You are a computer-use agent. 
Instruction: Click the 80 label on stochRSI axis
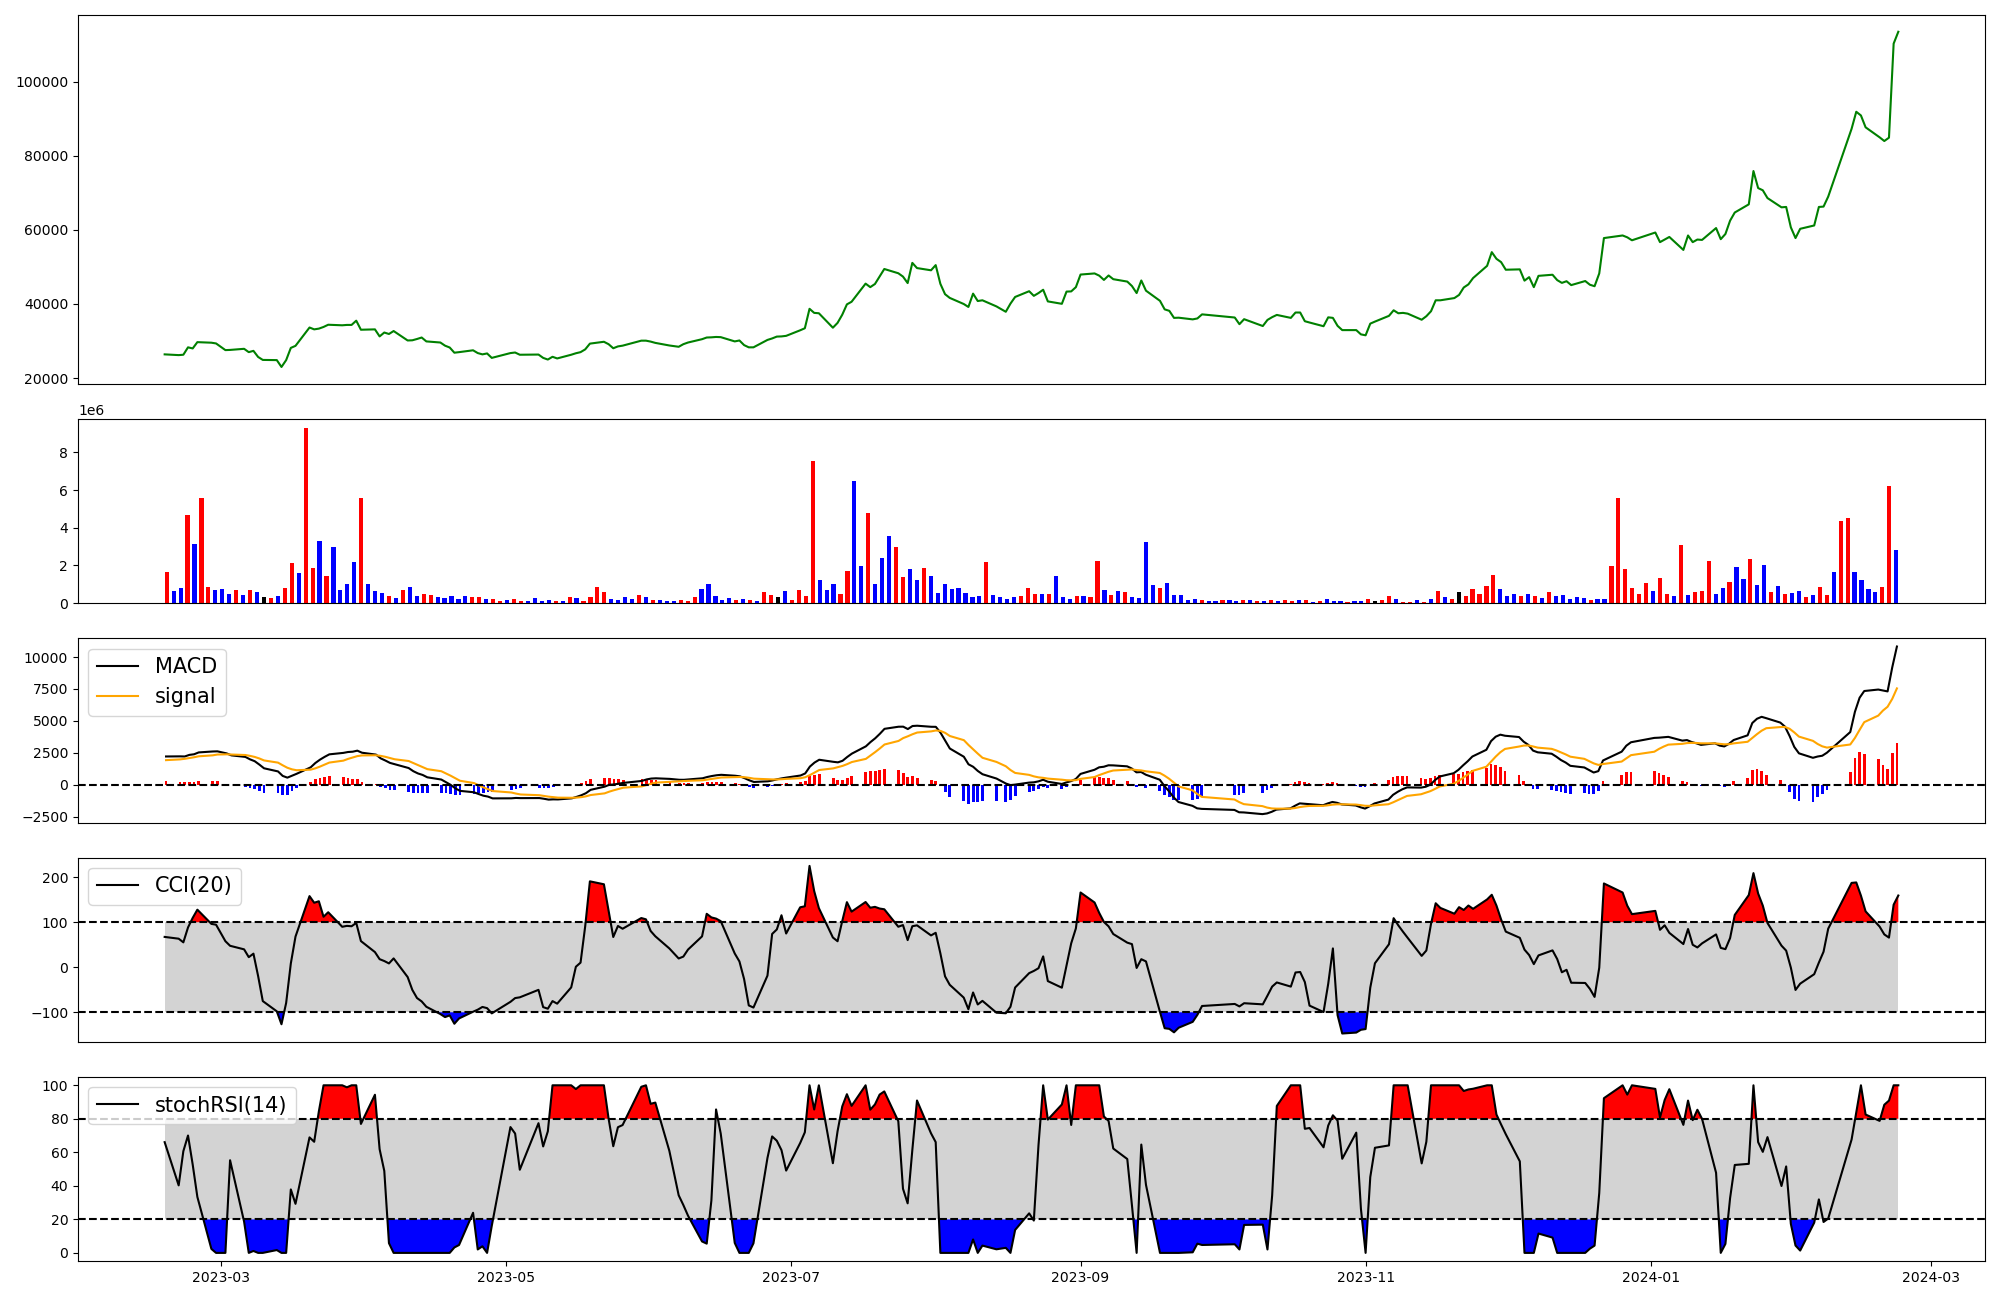(60, 1119)
